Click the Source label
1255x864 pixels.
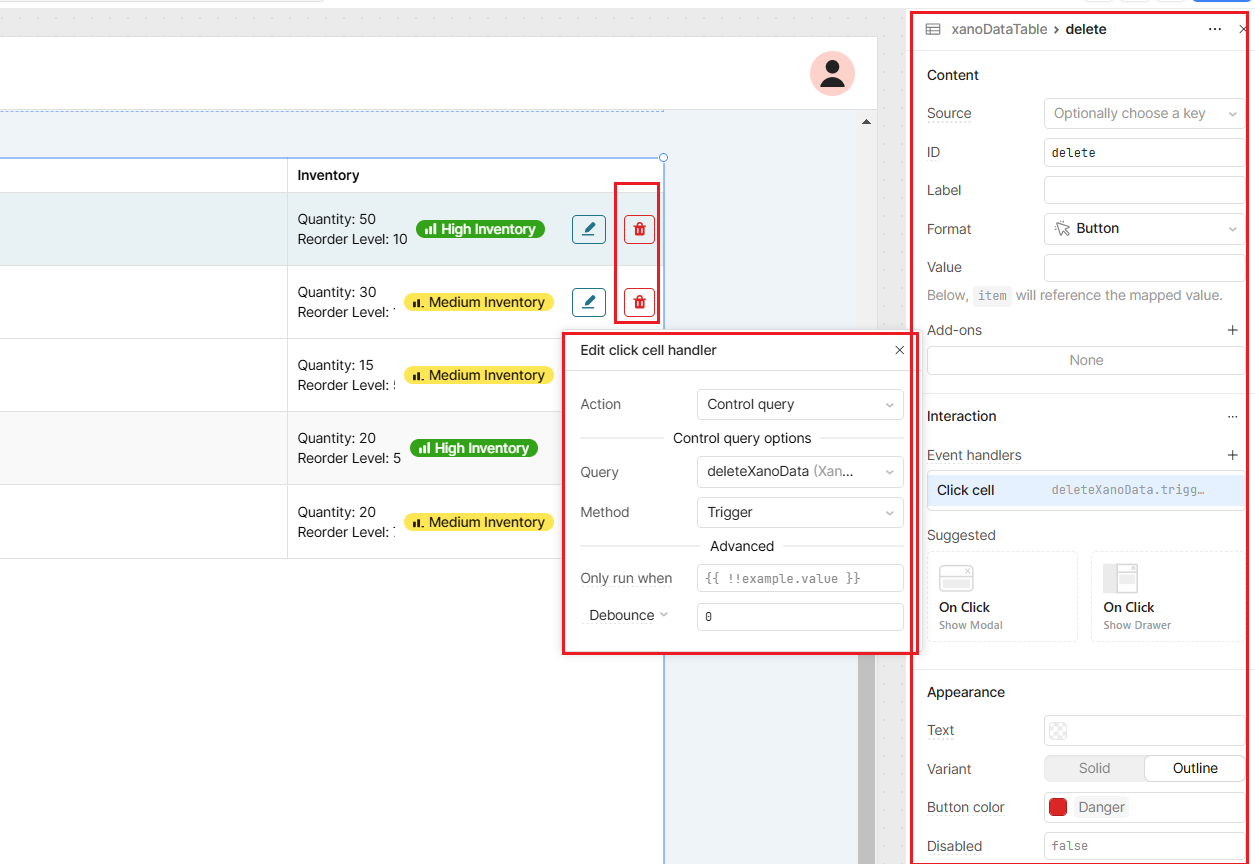click(x=949, y=114)
